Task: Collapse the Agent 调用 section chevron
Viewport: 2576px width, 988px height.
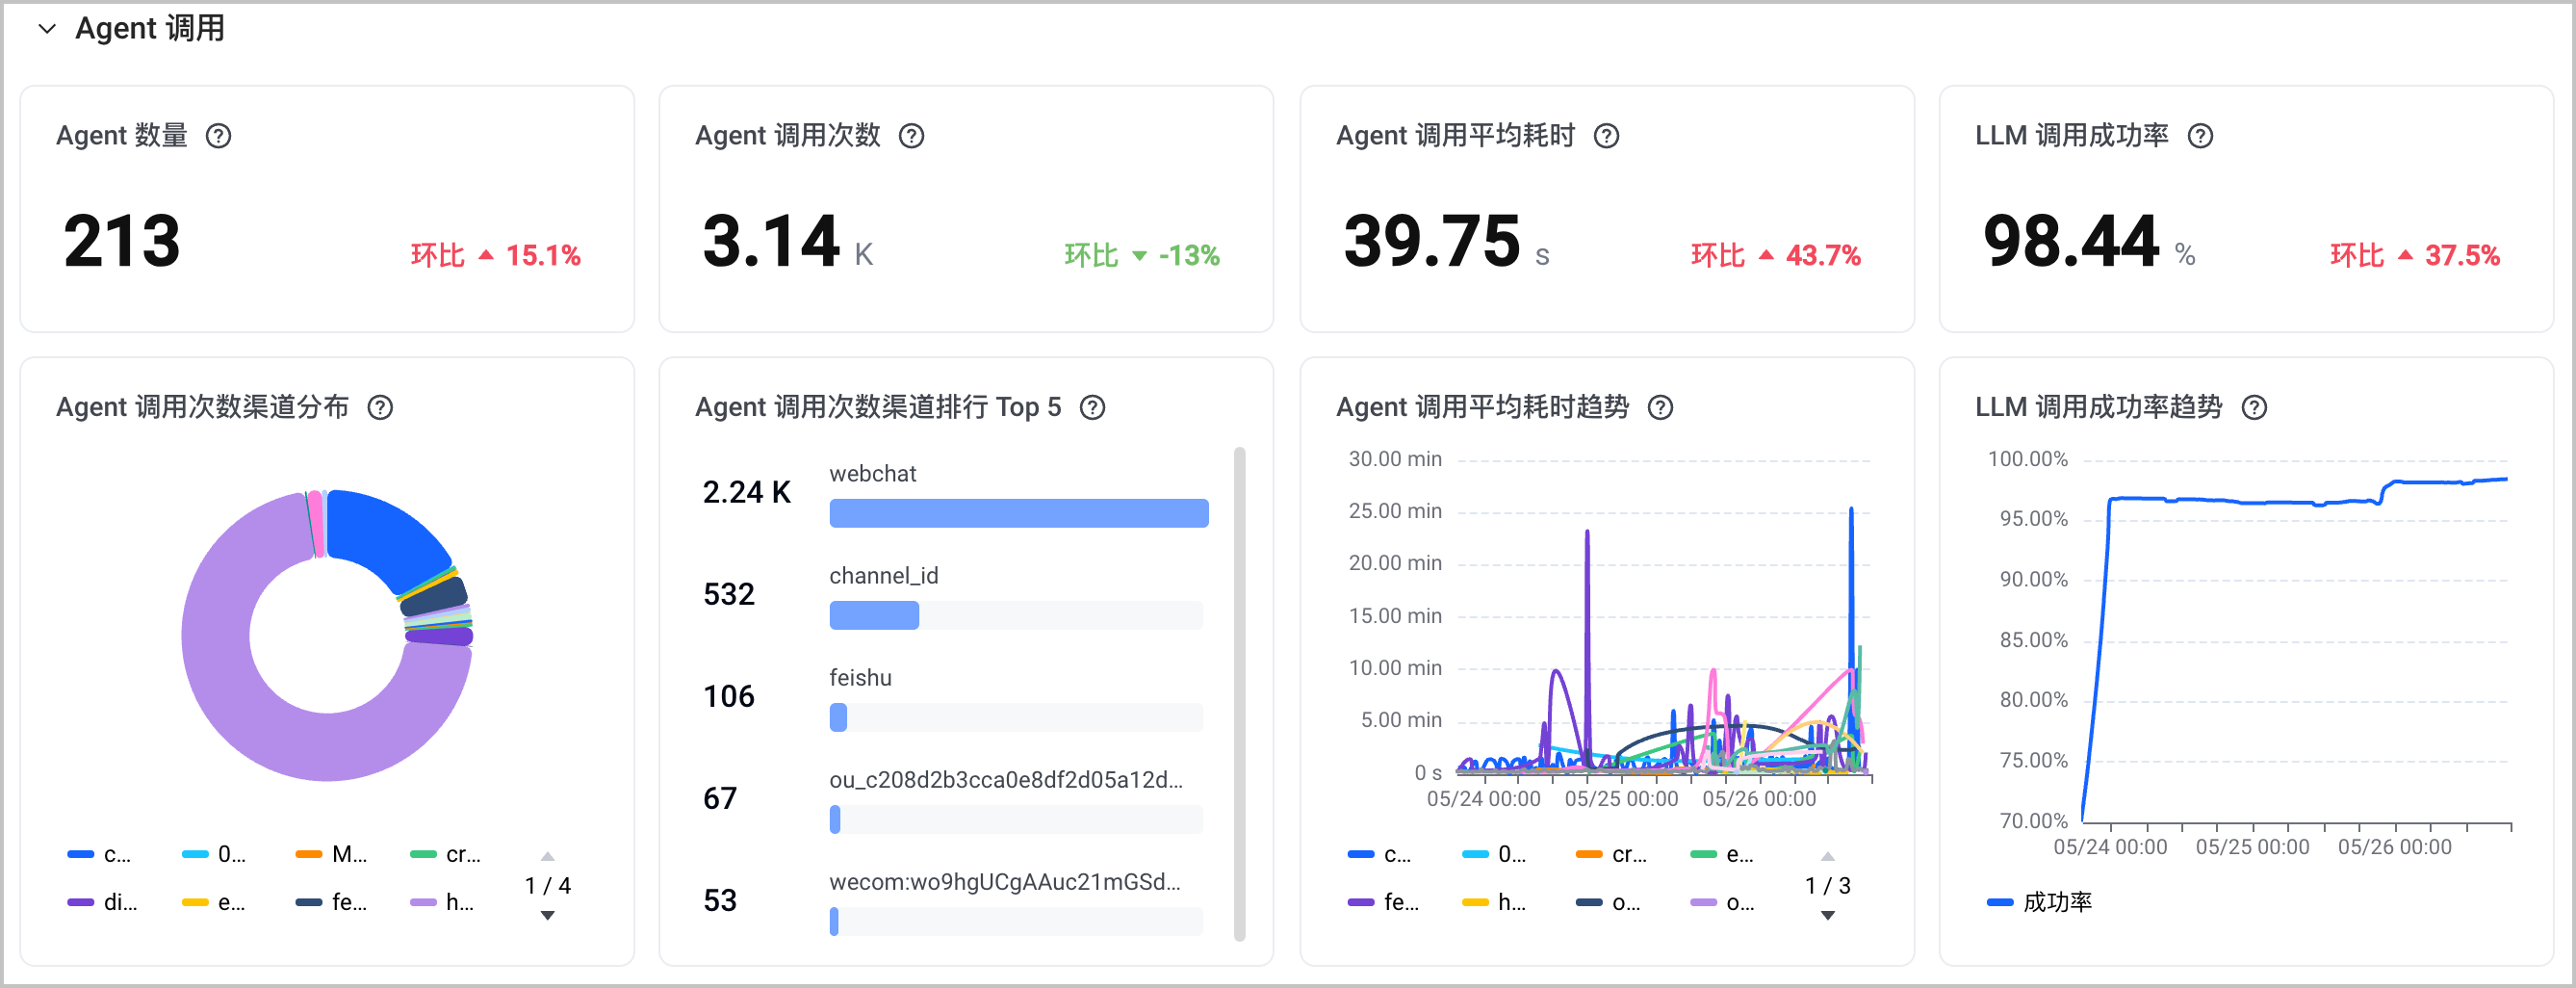Action: pyautogui.click(x=46, y=29)
